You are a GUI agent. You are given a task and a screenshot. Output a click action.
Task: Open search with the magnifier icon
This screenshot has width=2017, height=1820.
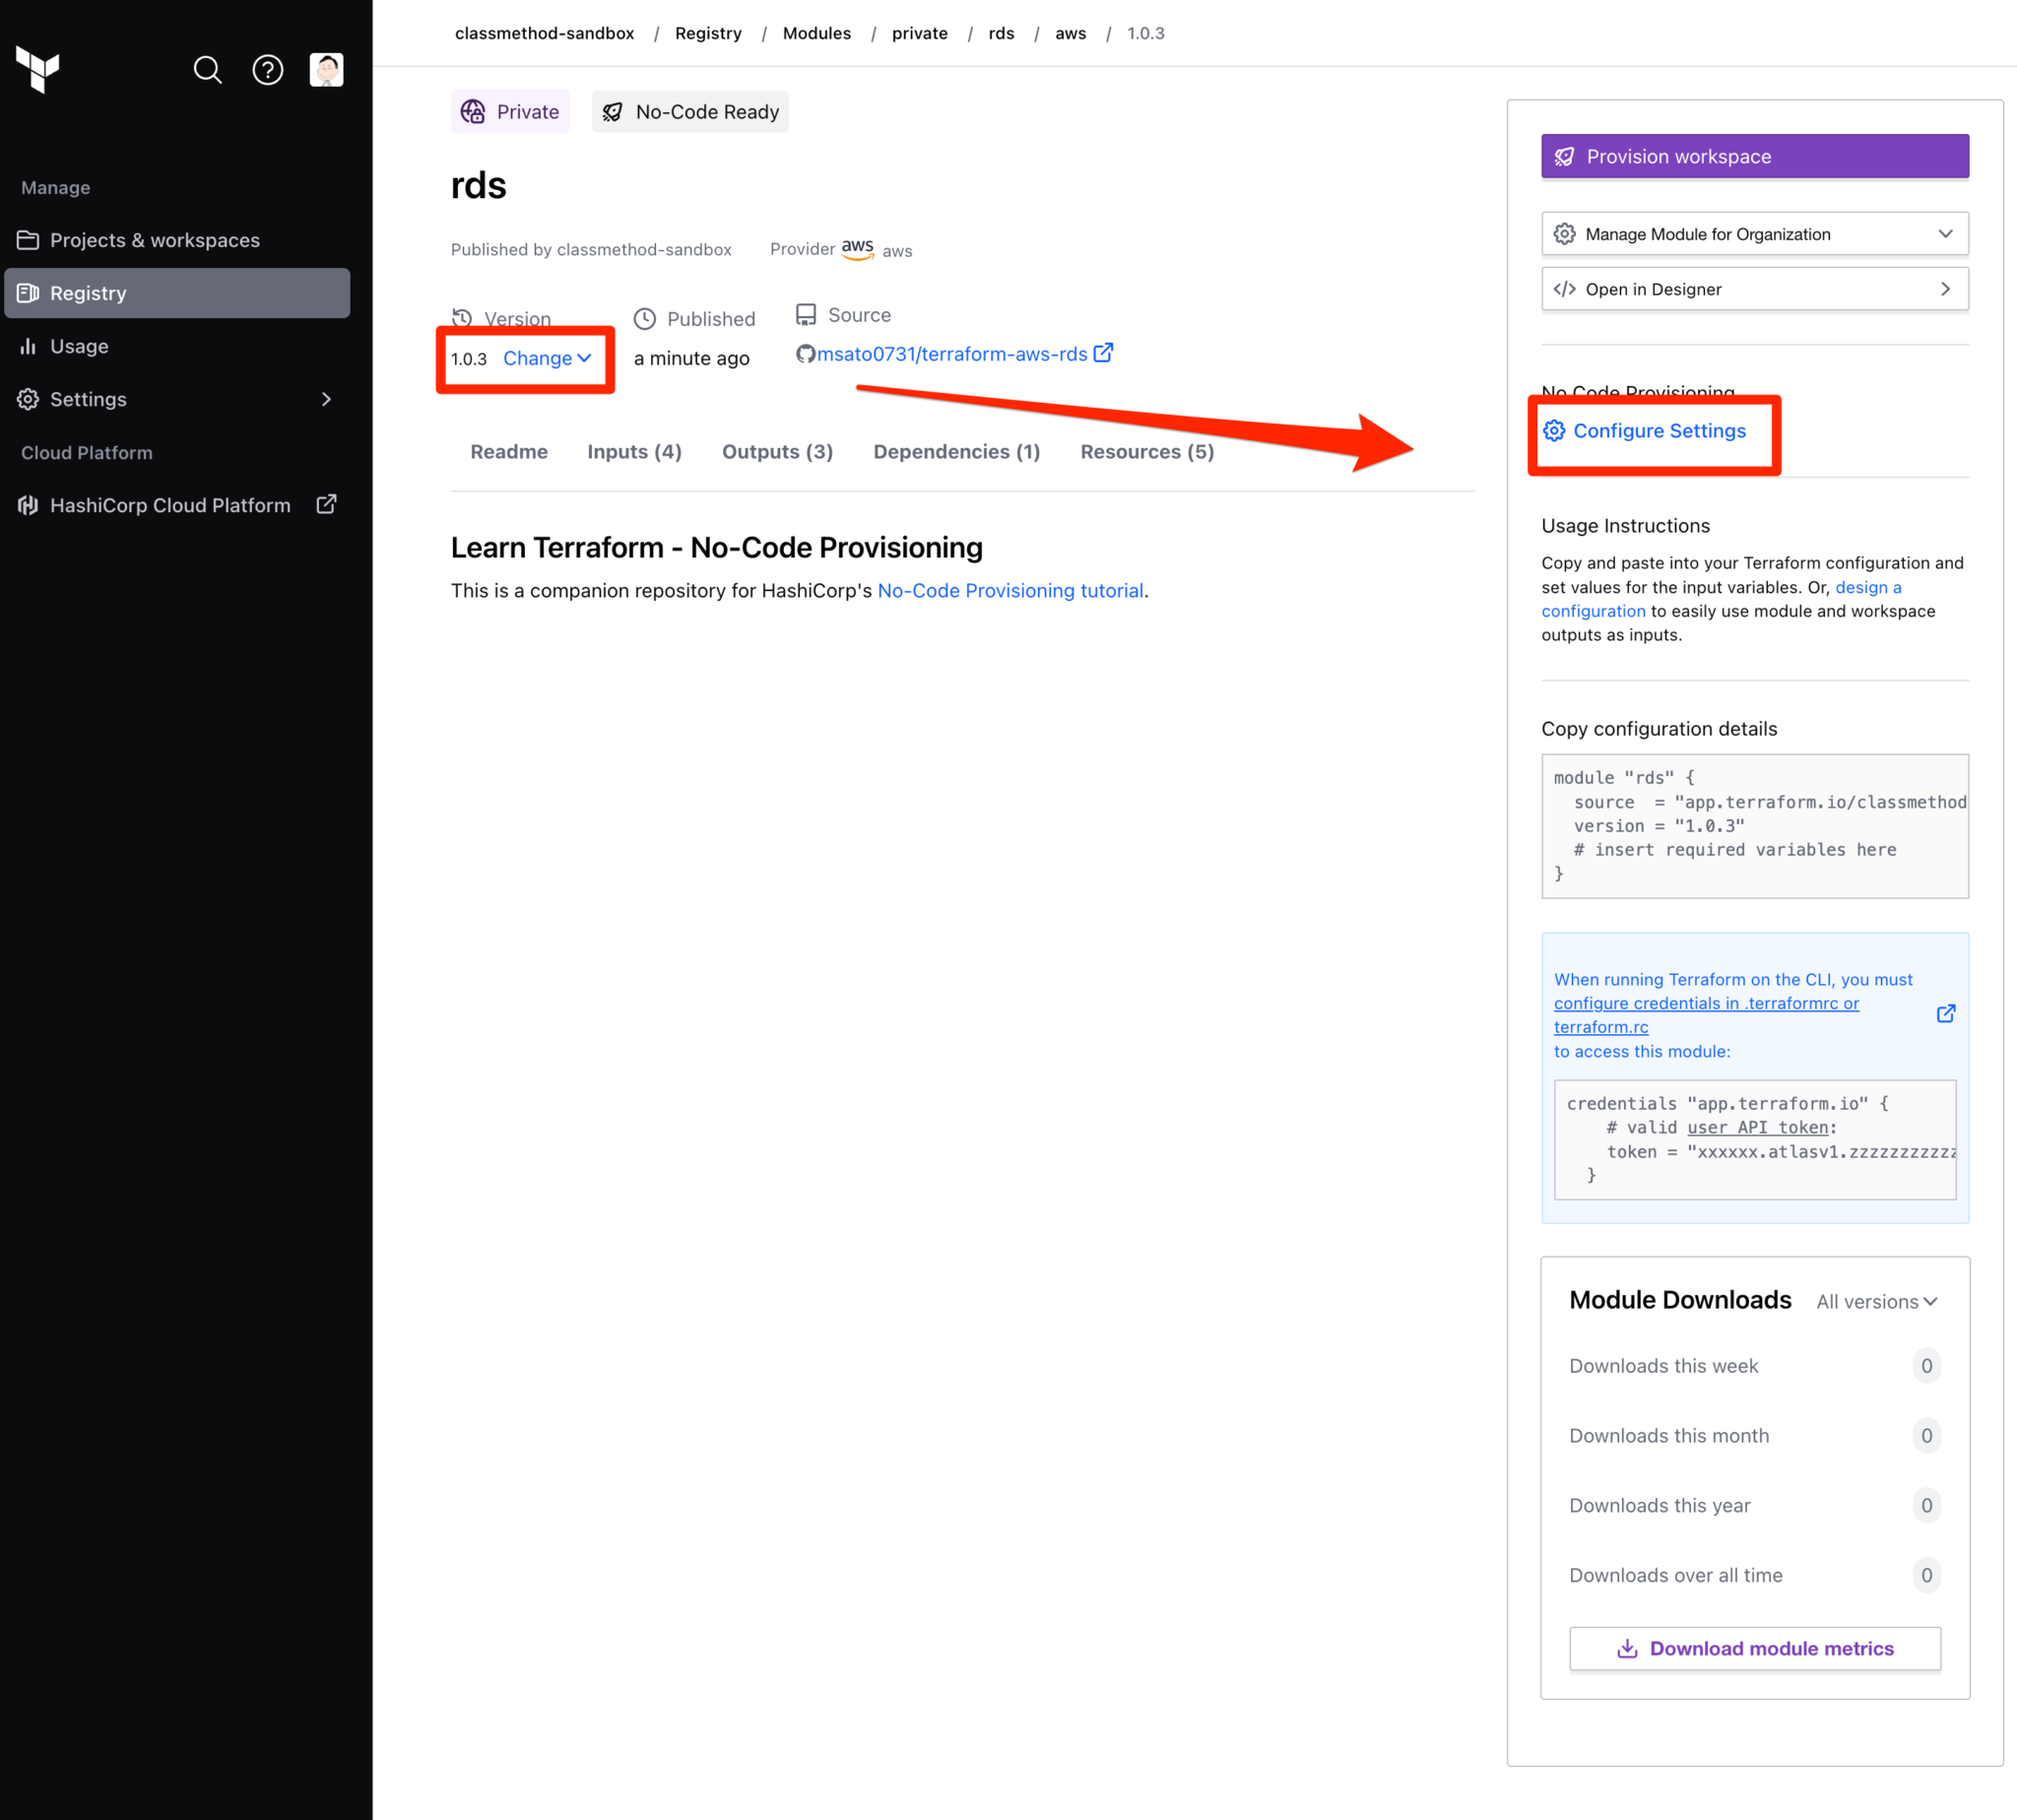click(207, 70)
